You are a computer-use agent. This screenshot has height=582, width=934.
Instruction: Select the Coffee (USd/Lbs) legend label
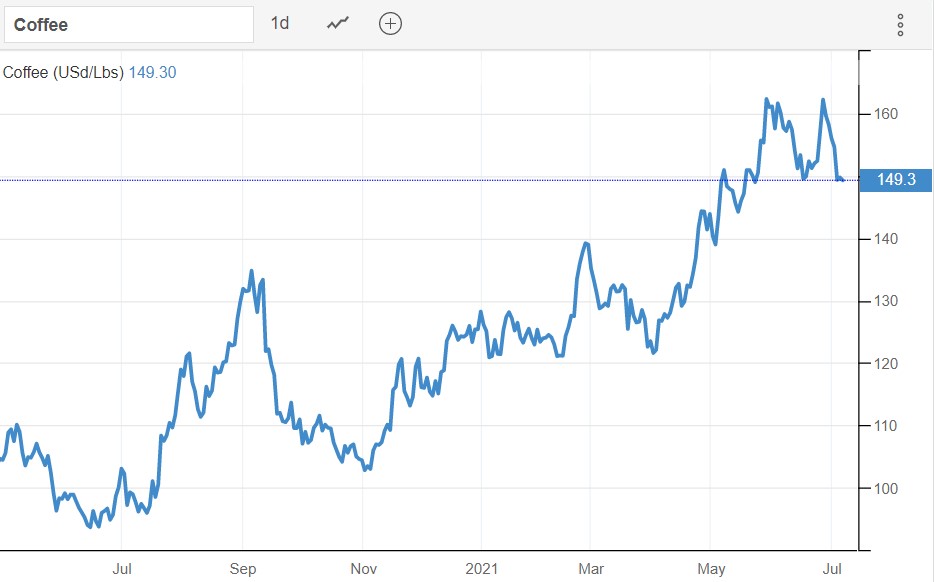pos(63,72)
